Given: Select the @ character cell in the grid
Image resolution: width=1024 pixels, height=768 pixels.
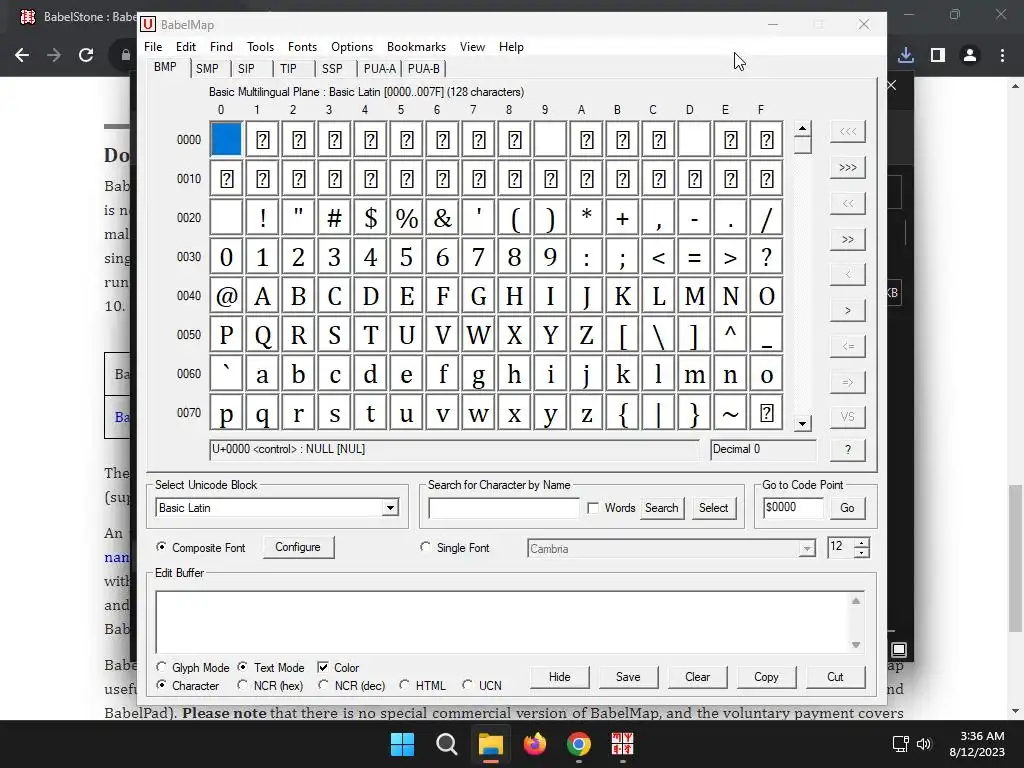Looking at the screenshot, I should click(x=227, y=296).
